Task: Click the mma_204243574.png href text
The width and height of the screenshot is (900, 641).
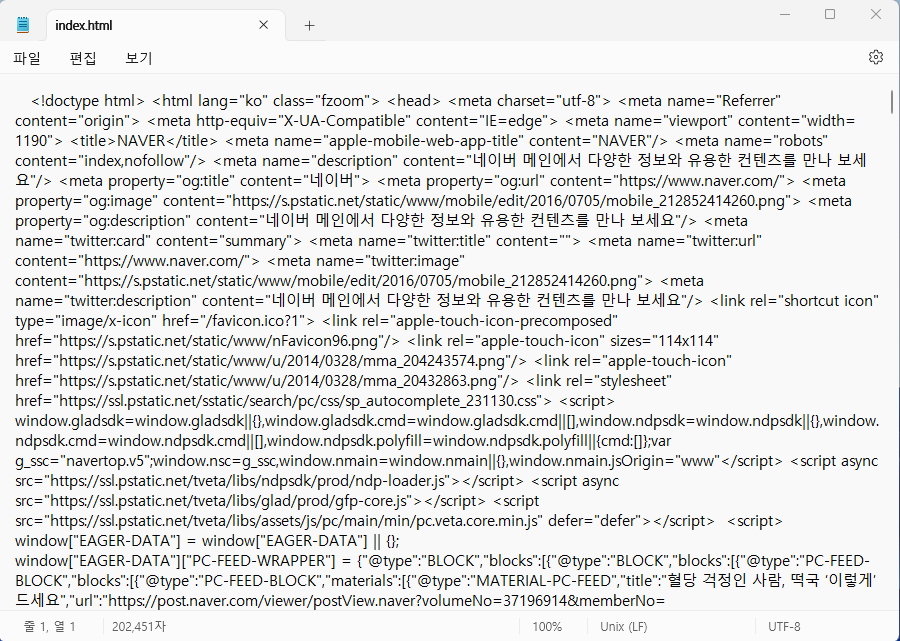Action: [x=441, y=361]
